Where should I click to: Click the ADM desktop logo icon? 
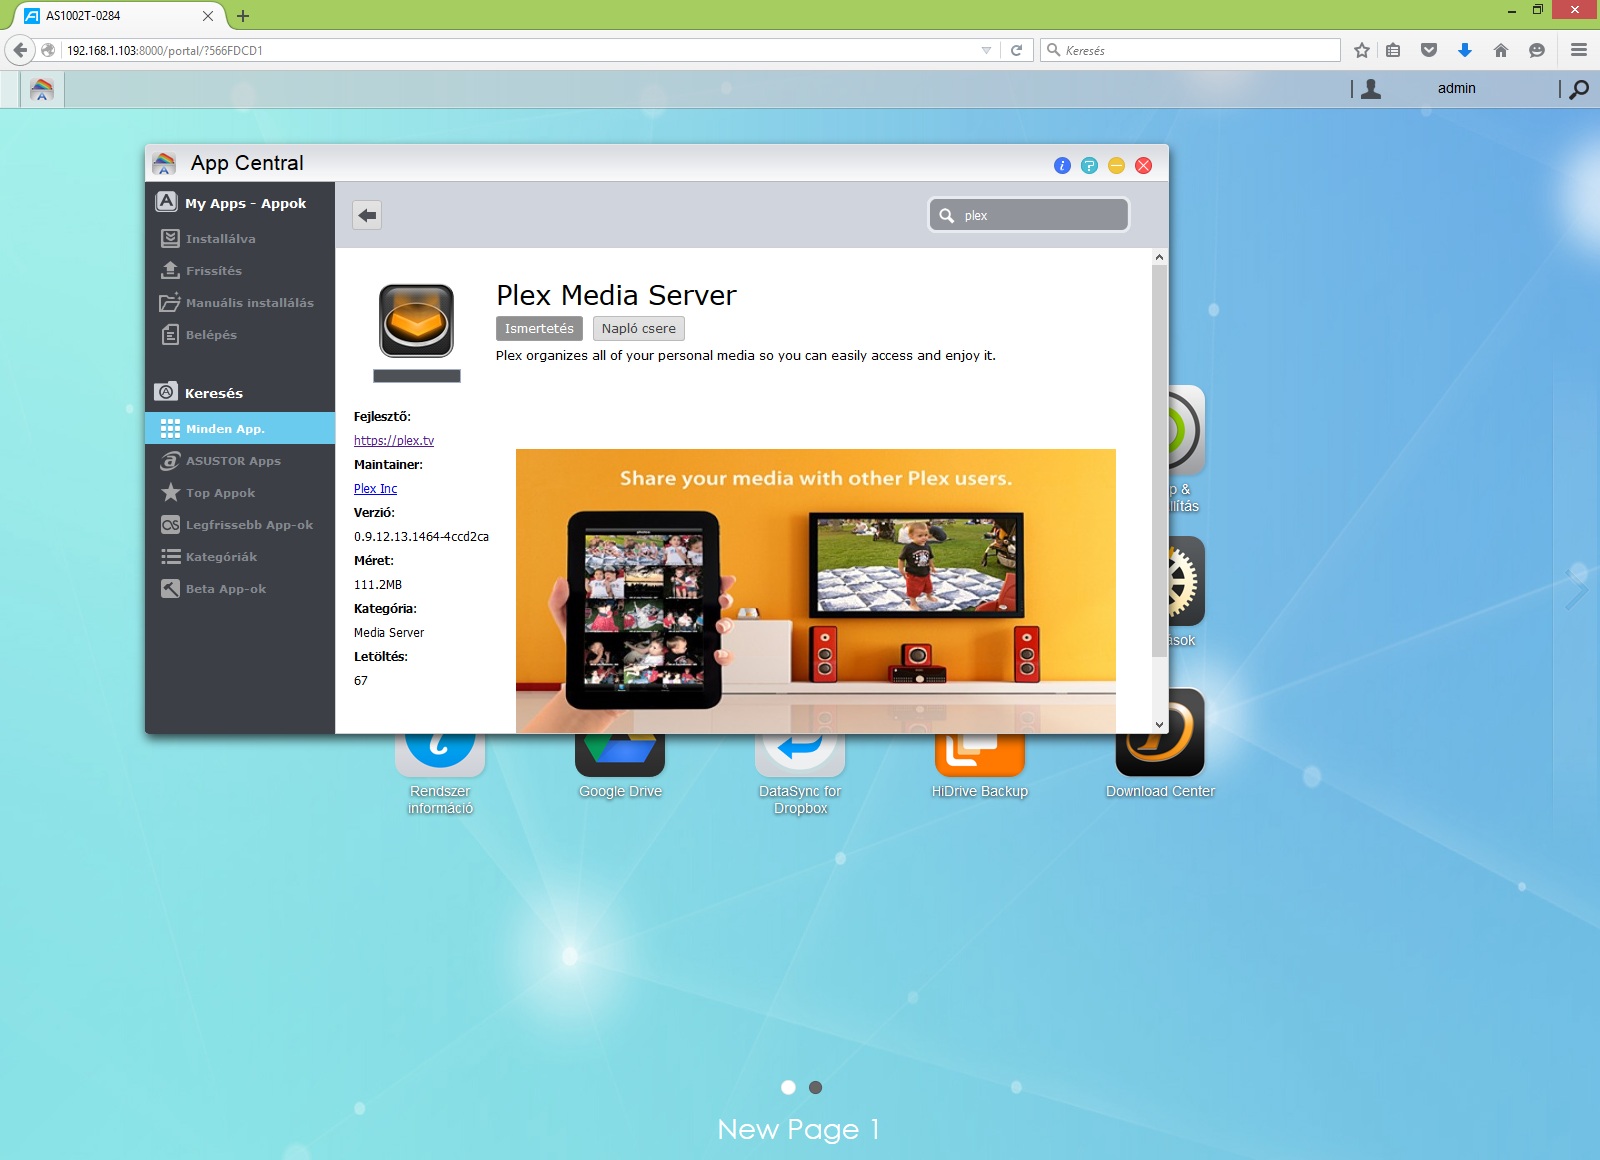point(42,89)
